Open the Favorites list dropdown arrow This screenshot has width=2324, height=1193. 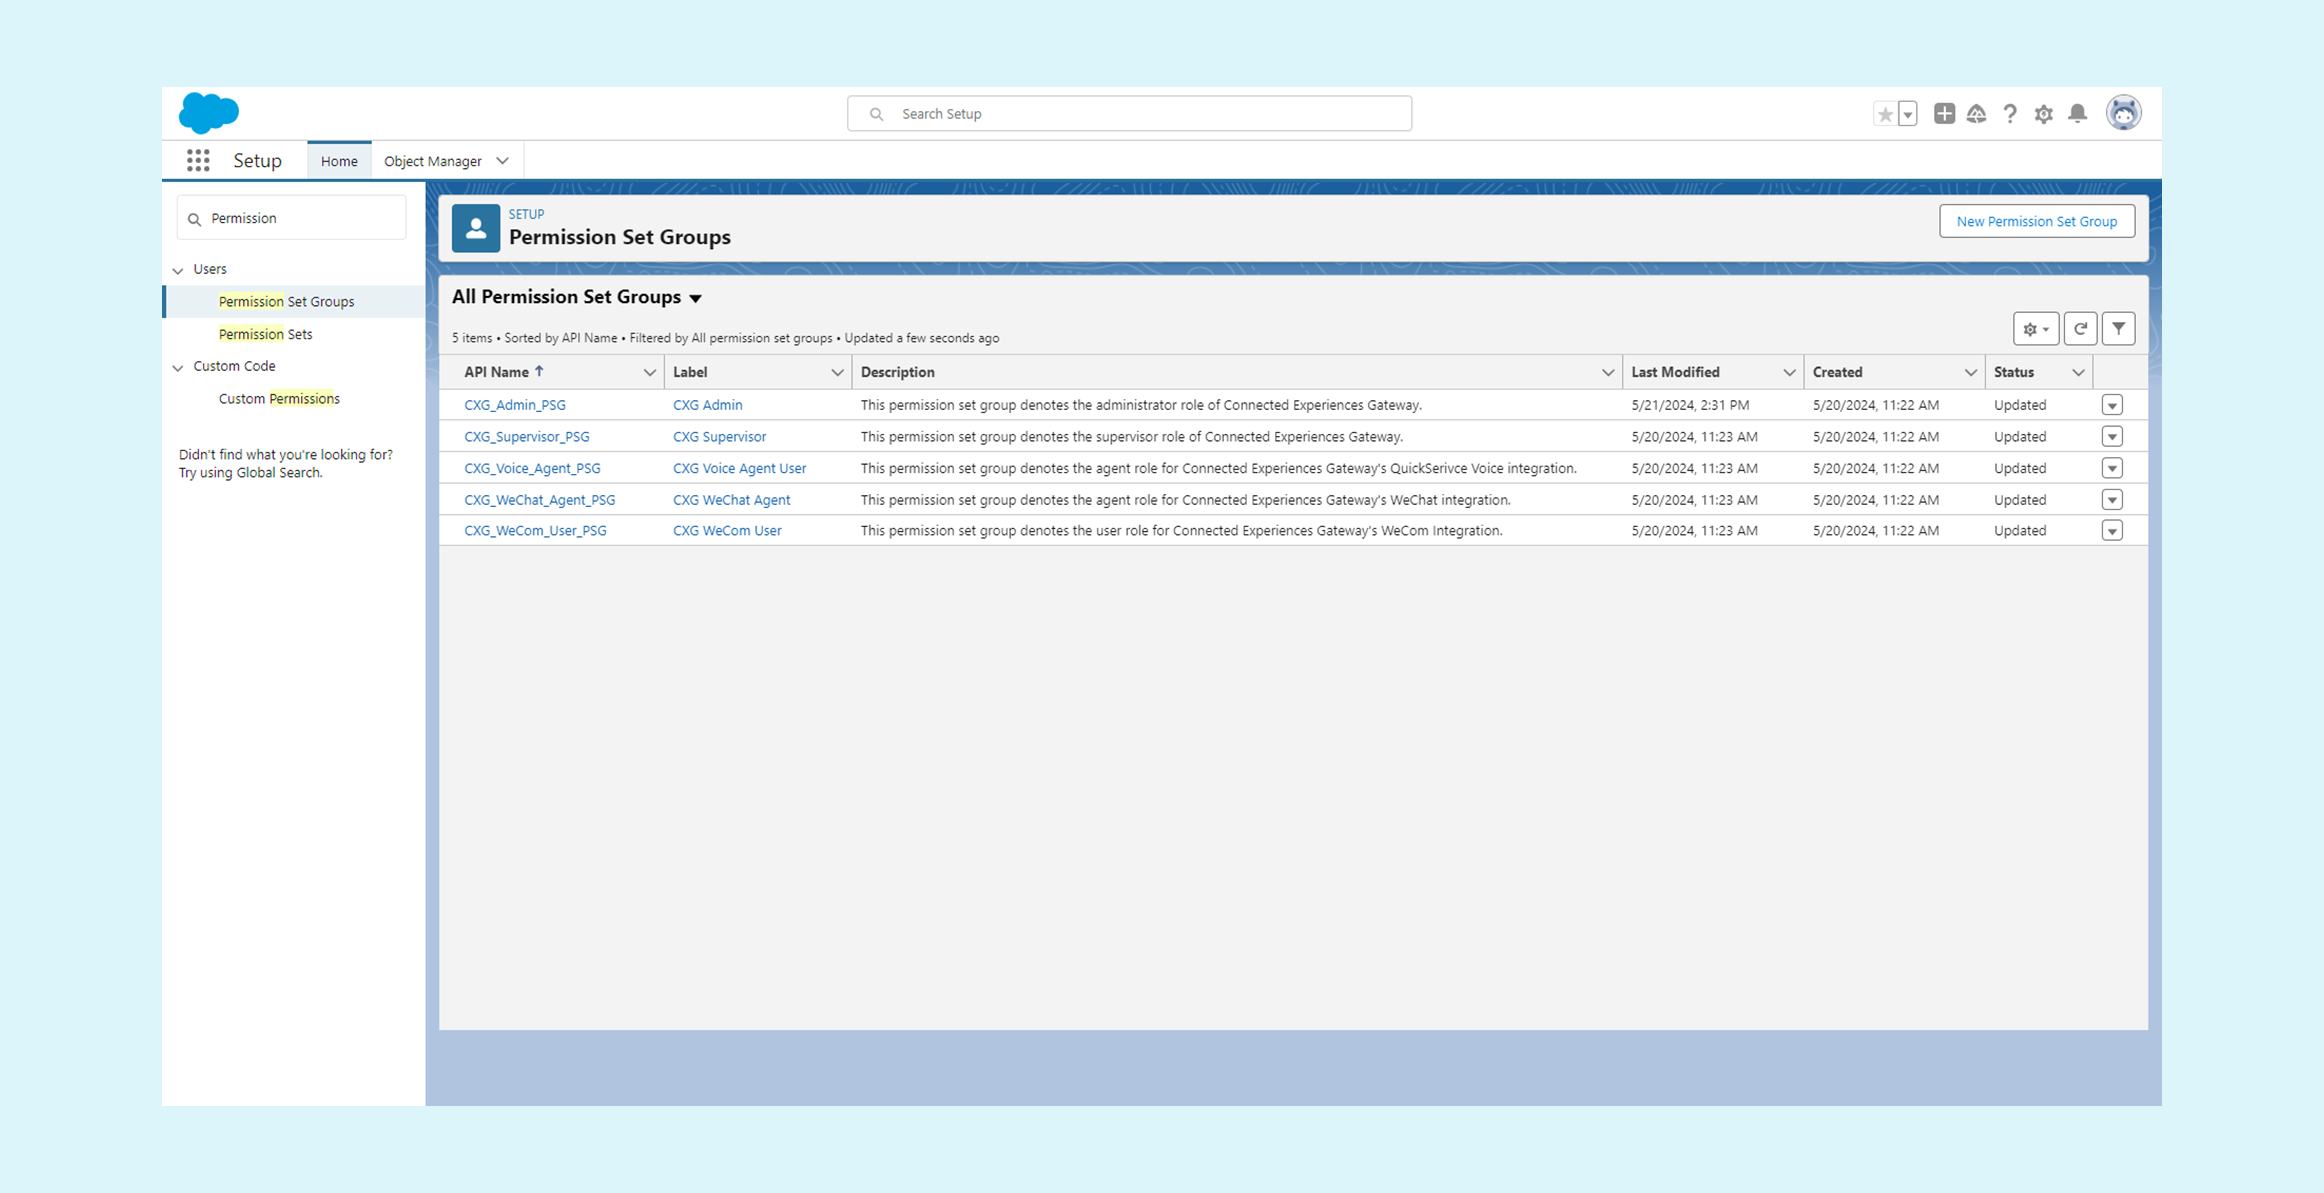pyautogui.click(x=1908, y=114)
